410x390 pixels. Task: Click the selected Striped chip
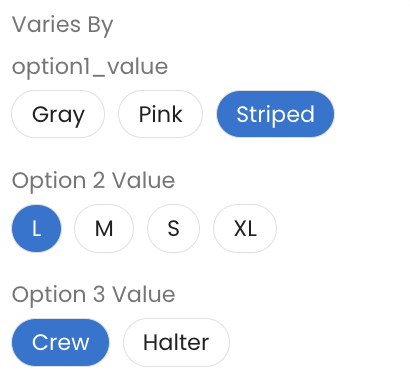point(275,114)
